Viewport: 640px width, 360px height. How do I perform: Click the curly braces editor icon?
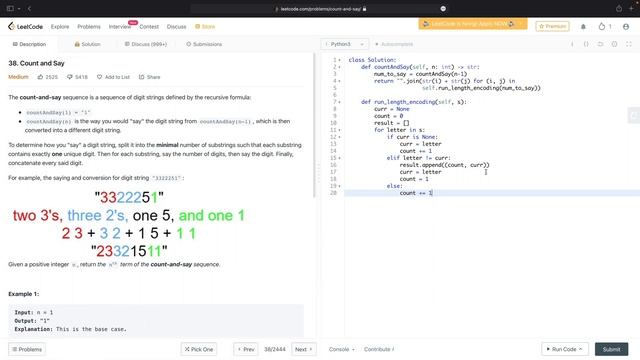coord(586,44)
